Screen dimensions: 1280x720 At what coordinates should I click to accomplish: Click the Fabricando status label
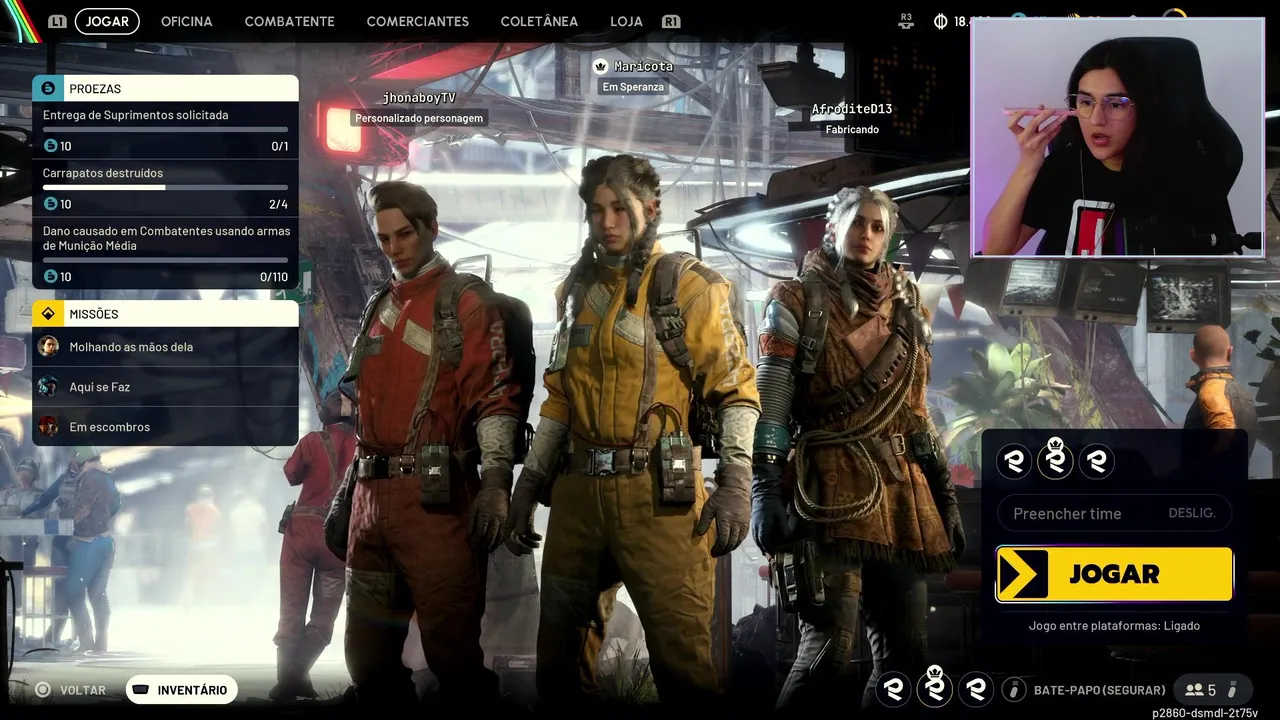(852, 130)
